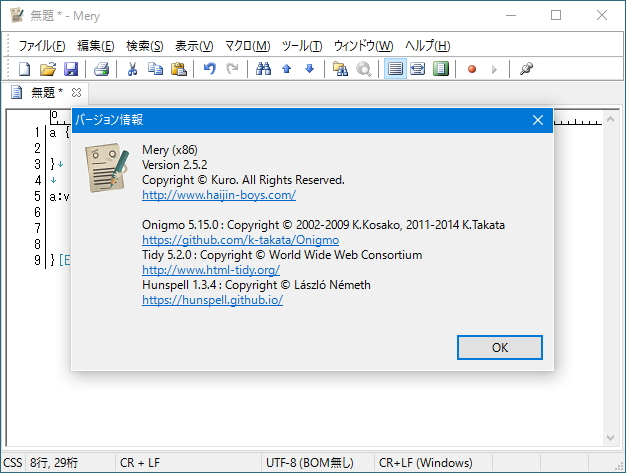Open the ツール(T) menu
The image size is (626, 473).
(x=302, y=46)
